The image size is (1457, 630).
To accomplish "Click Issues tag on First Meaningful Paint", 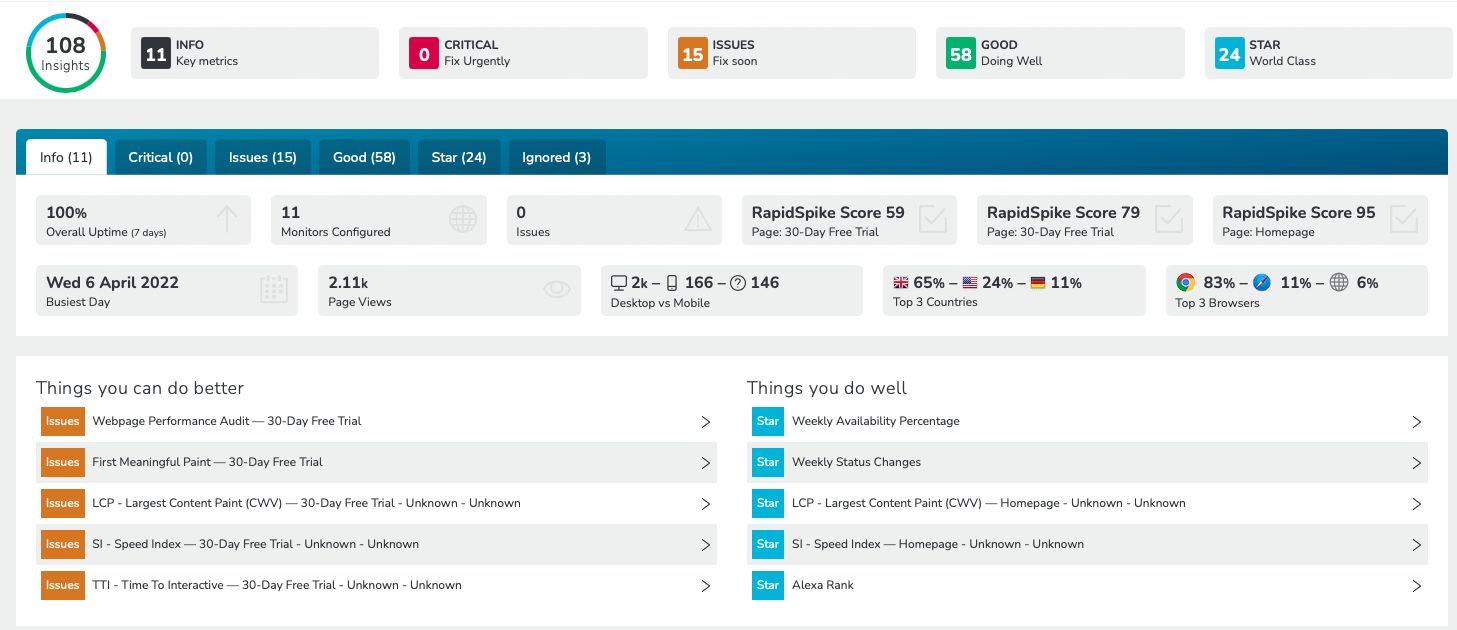I will tap(63, 463).
